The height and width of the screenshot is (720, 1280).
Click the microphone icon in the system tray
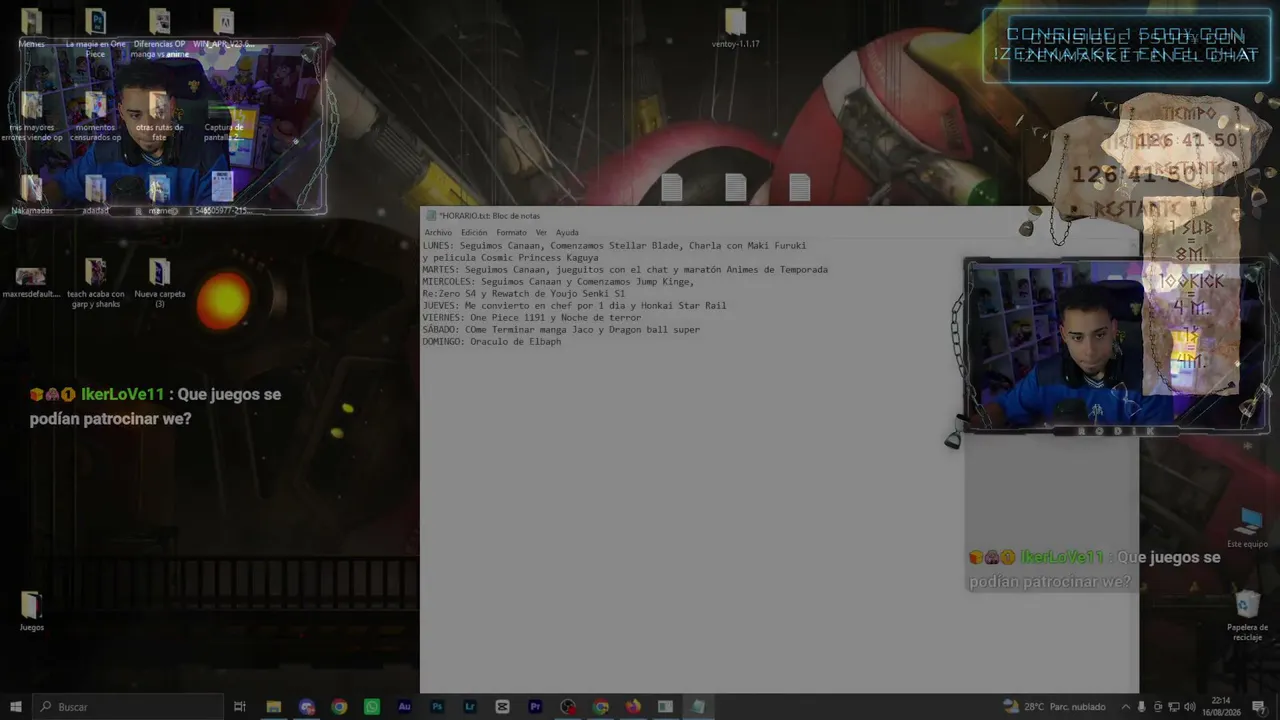click(1141, 707)
